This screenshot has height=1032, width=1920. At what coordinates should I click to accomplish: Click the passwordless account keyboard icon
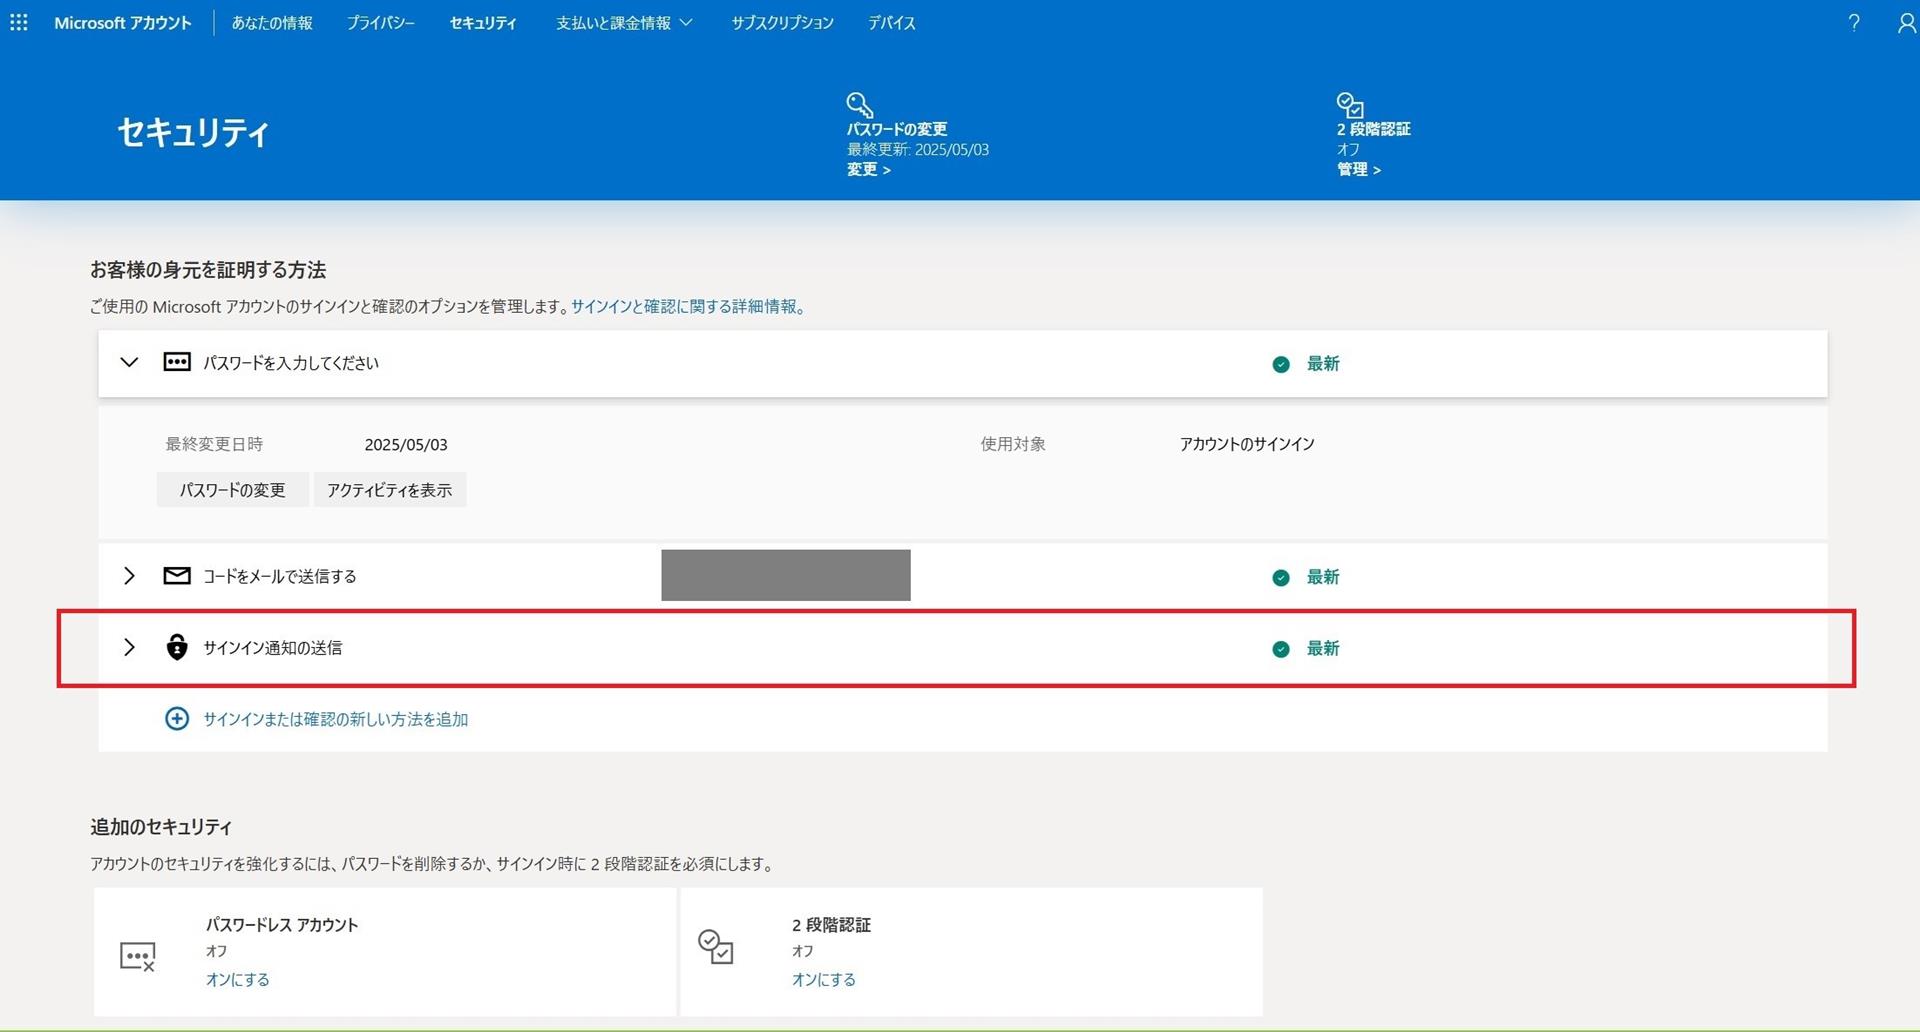[x=139, y=956]
